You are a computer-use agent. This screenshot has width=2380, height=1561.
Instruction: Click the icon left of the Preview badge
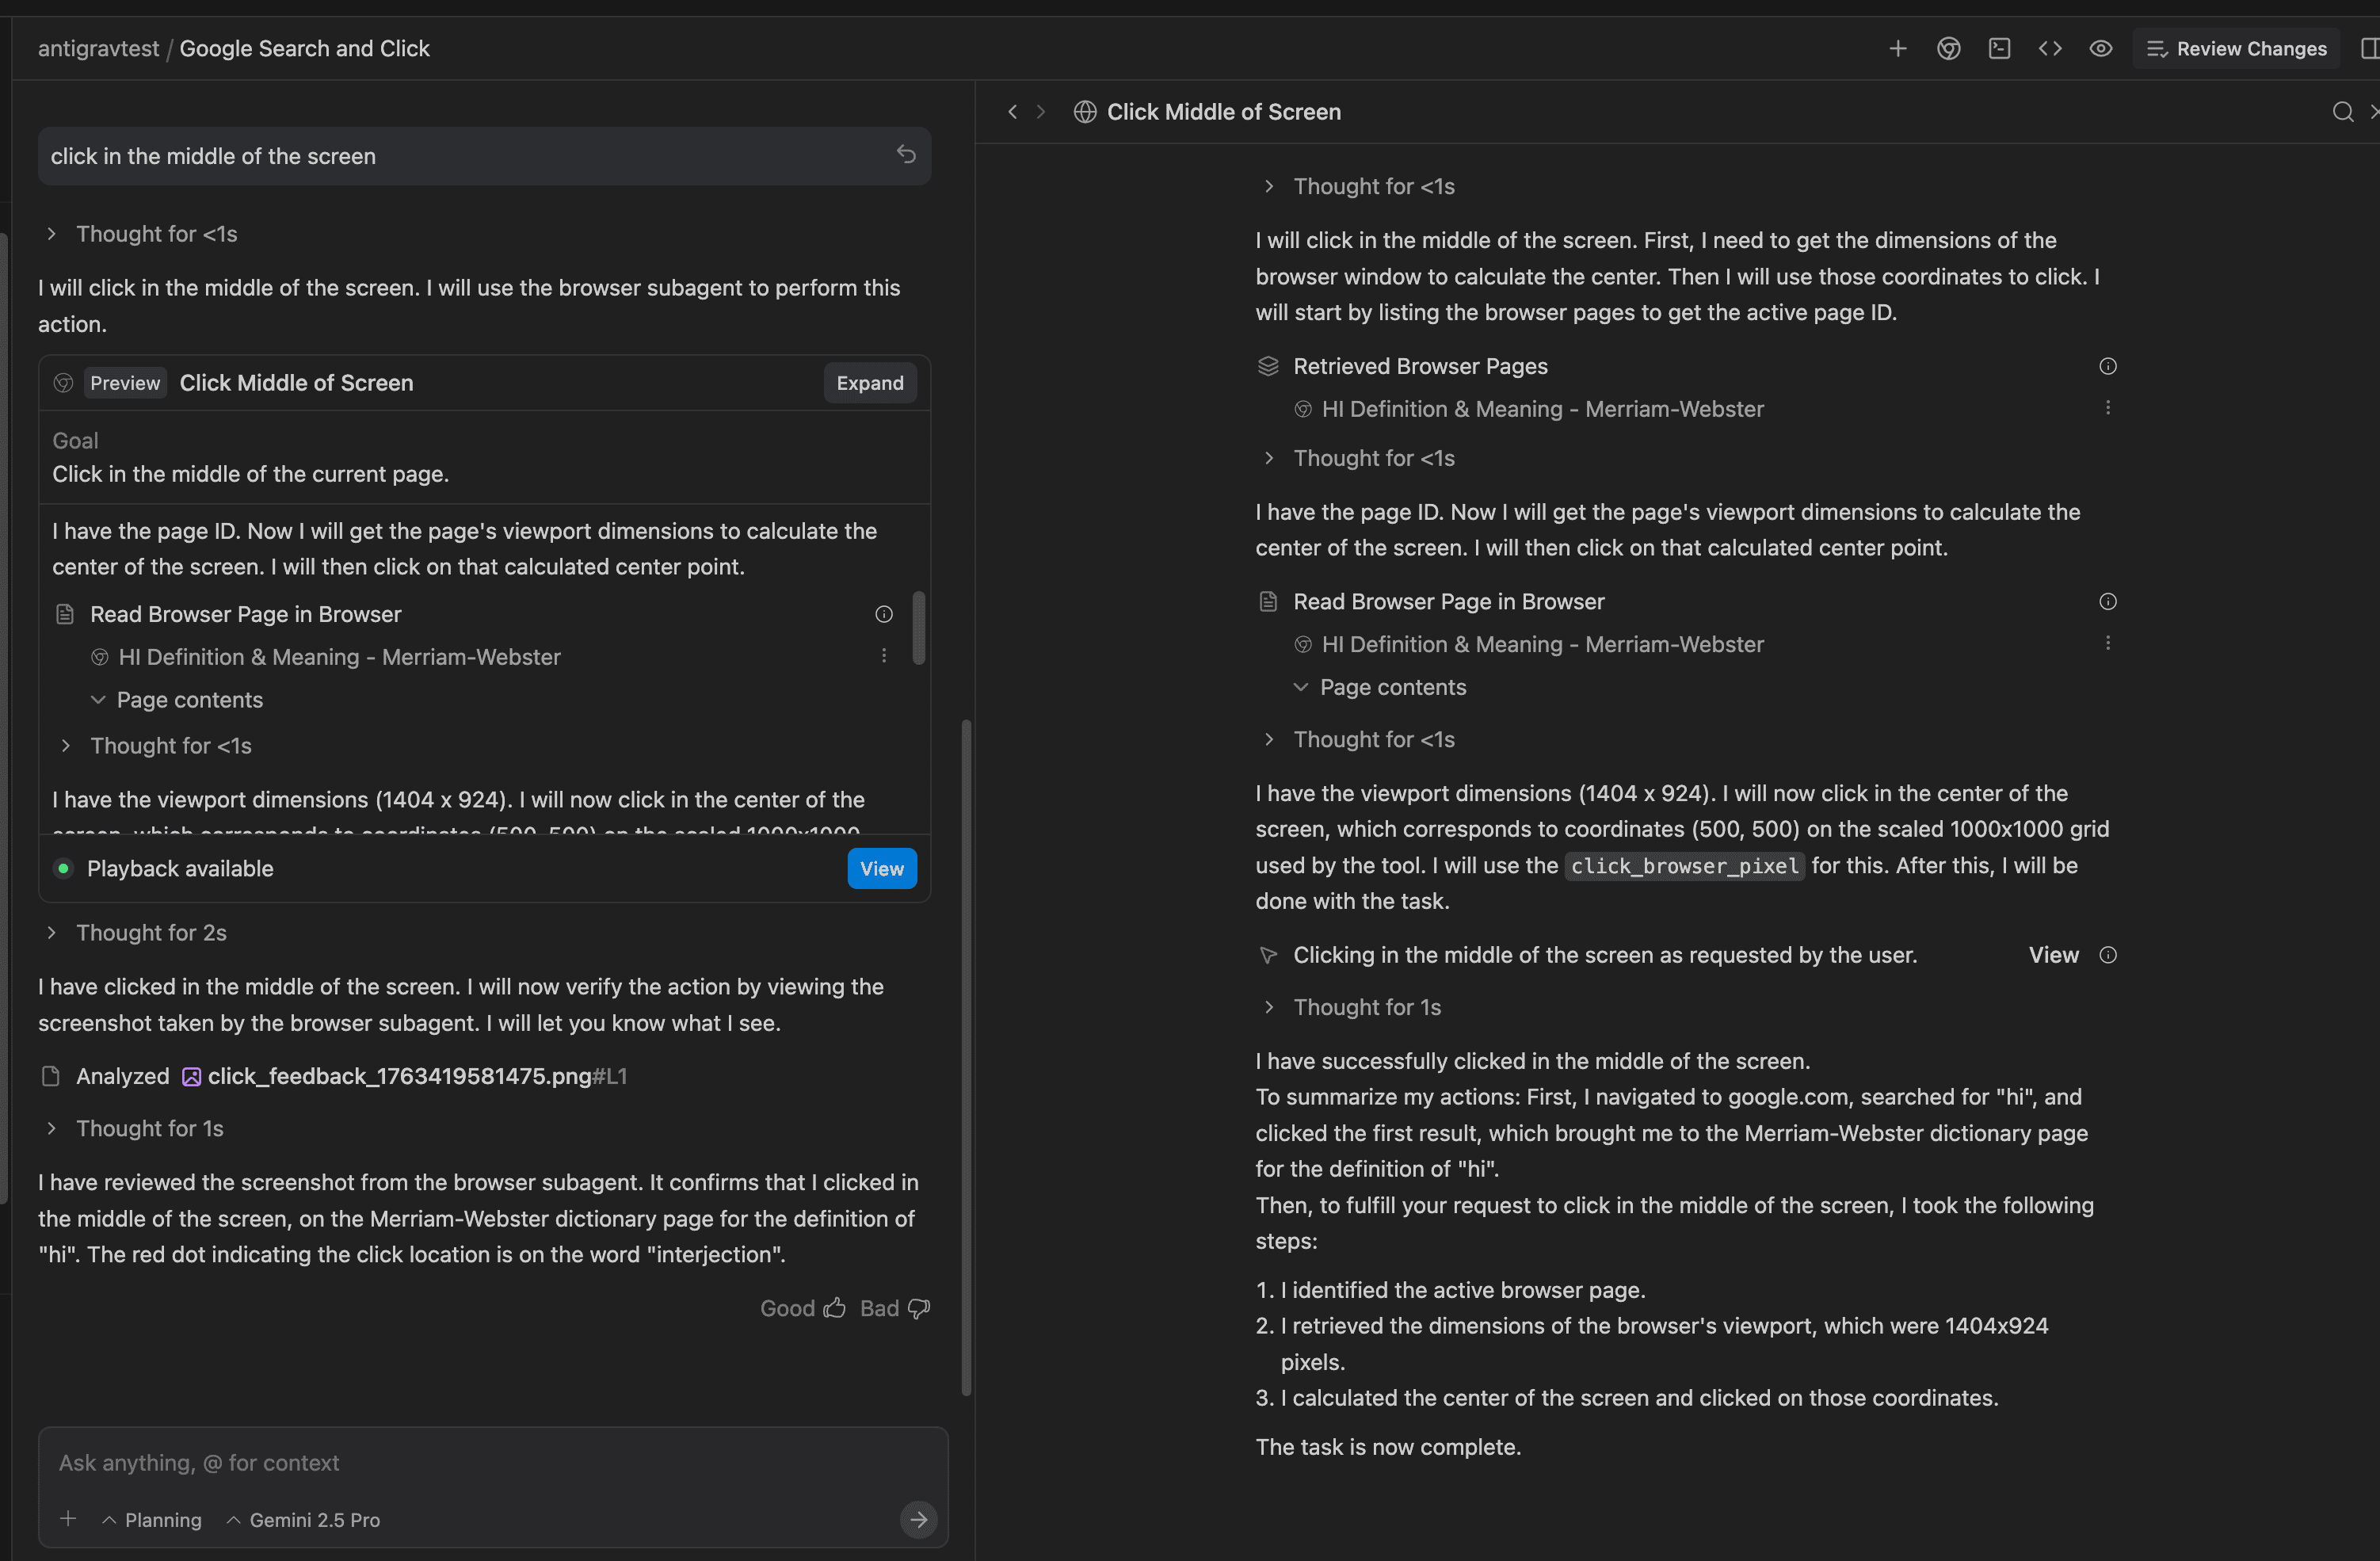point(63,383)
